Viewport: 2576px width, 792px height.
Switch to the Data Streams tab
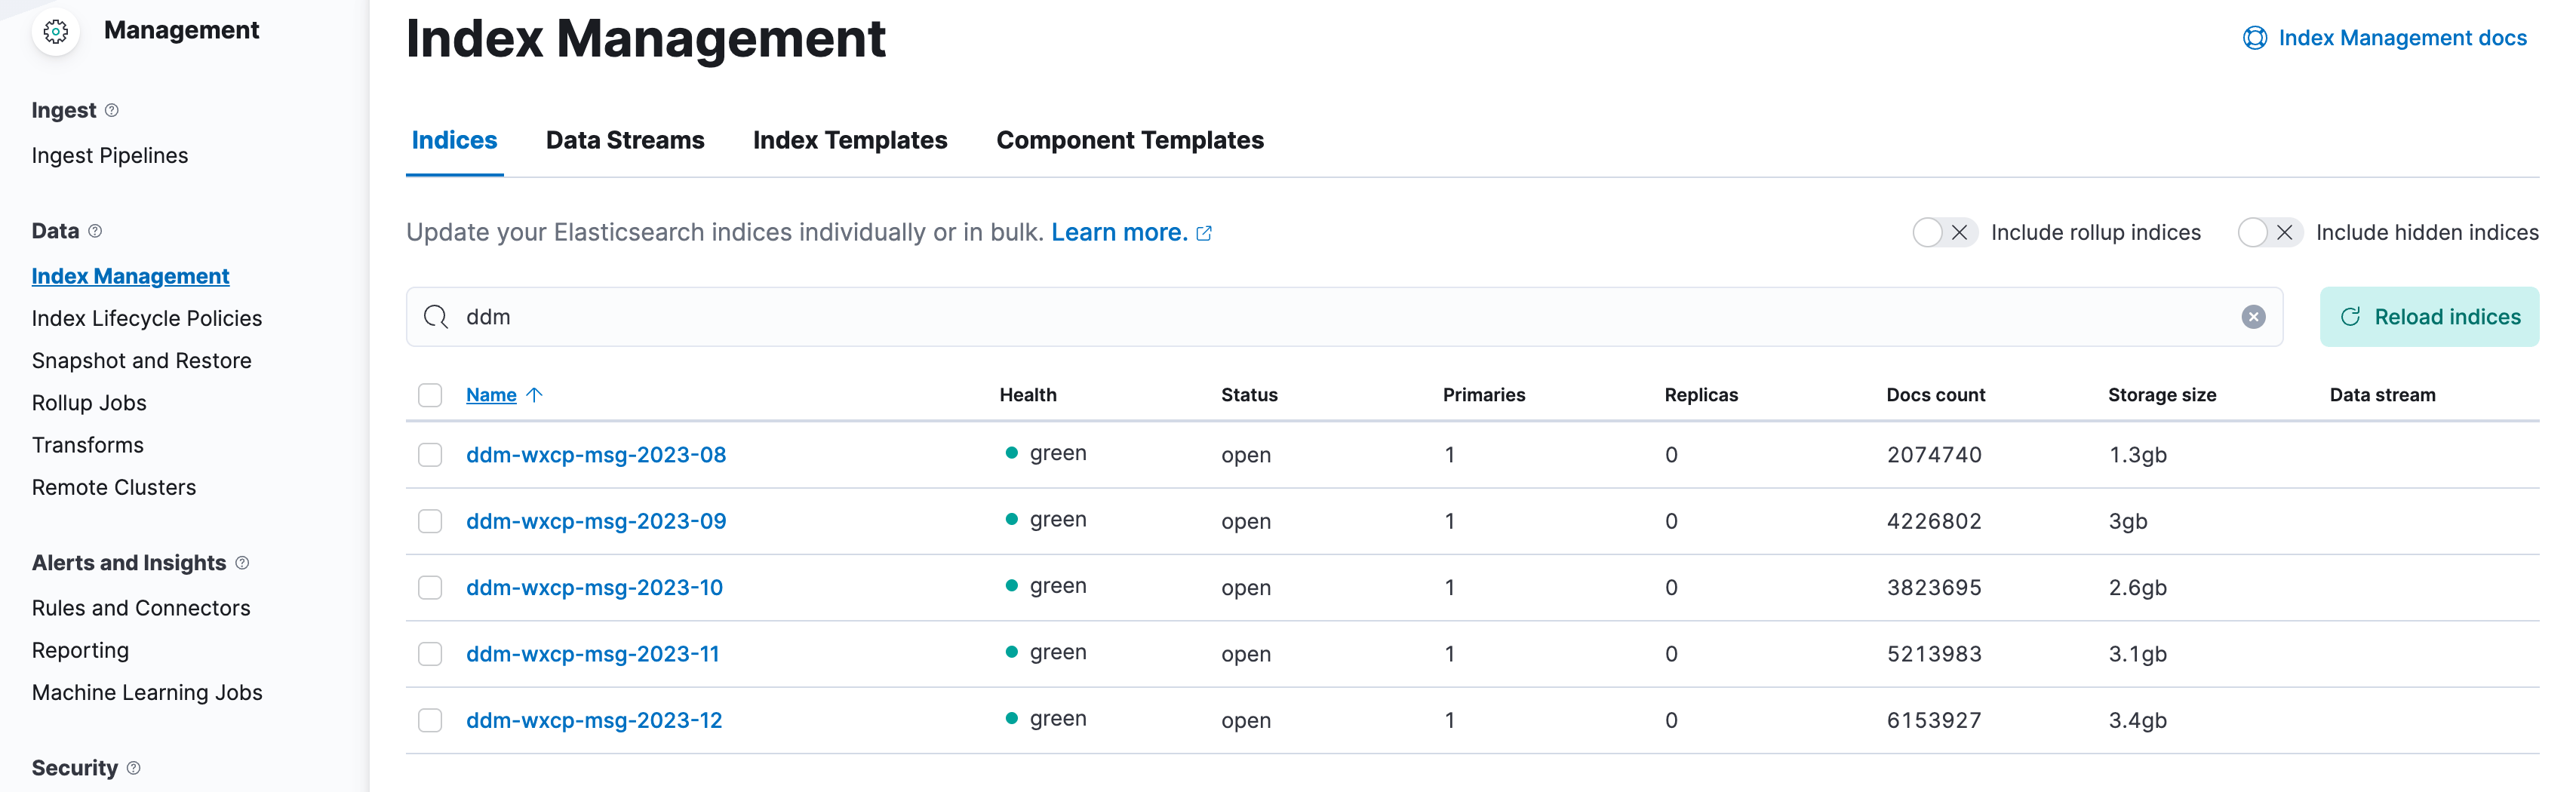click(625, 140)
